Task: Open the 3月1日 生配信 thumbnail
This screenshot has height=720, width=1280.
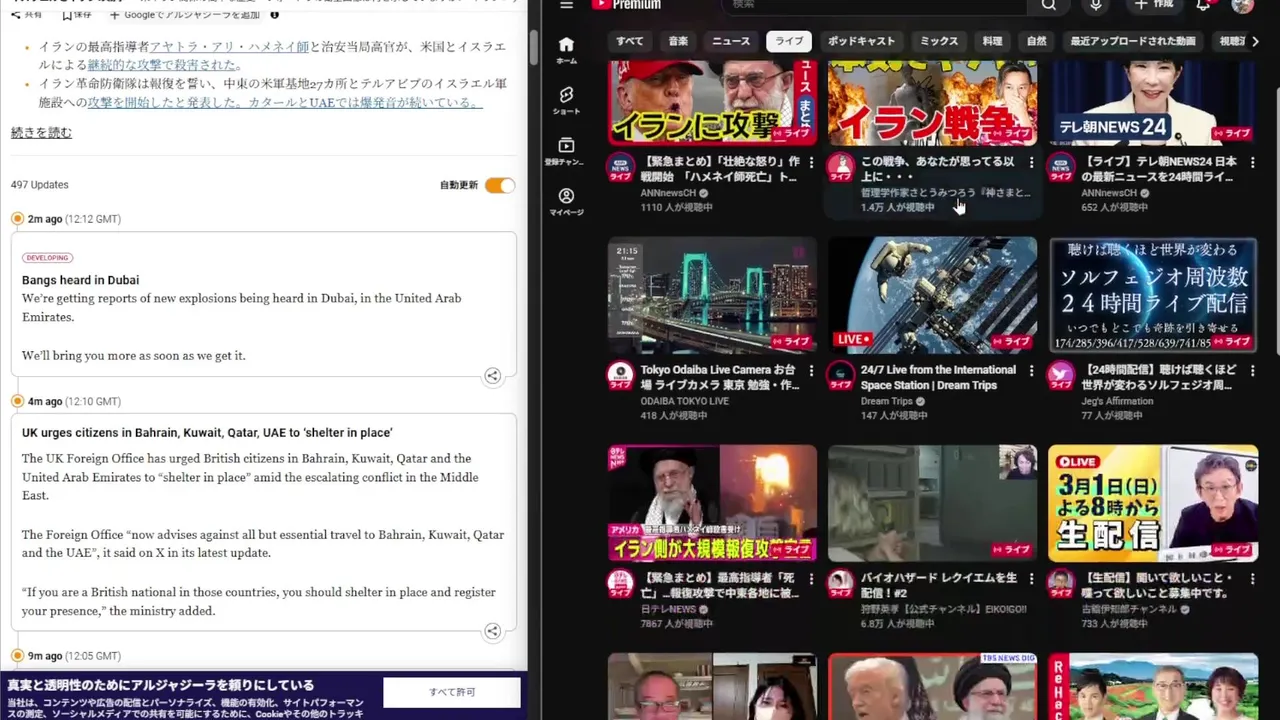Action: (x=1153, y=503)
